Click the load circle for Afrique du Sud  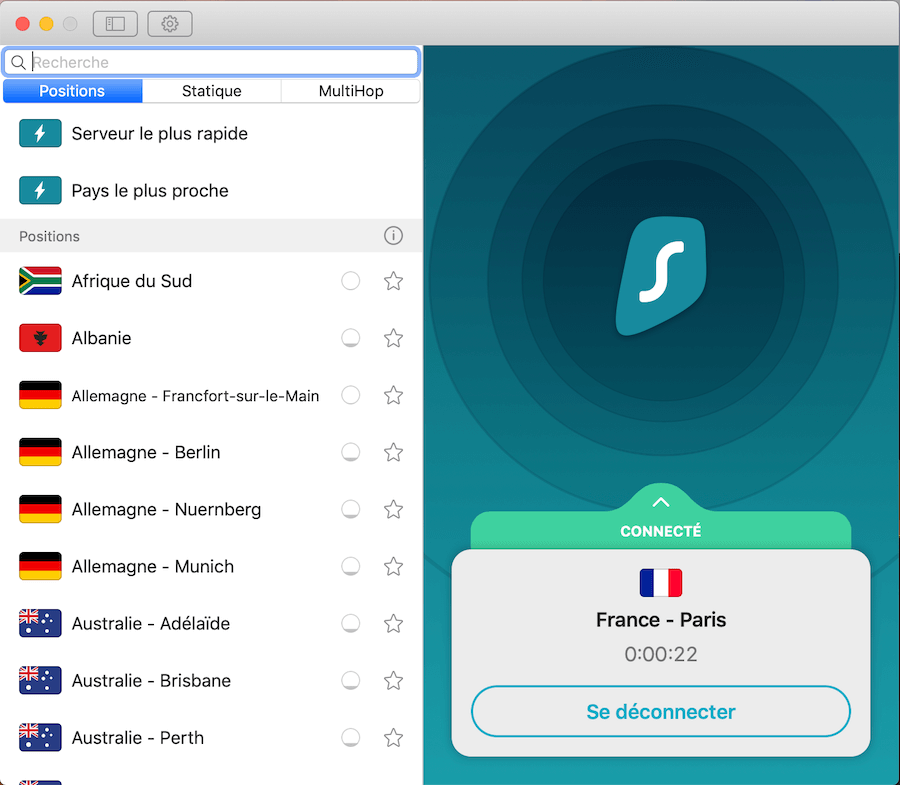click(x=351, y=281)
